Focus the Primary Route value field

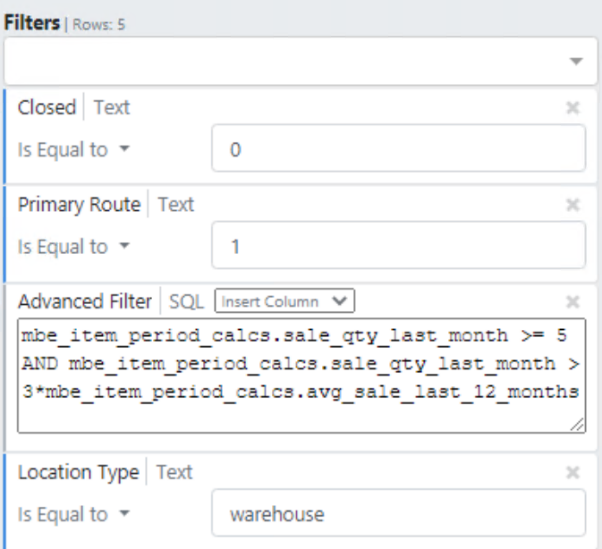pyautogui.click(x=398, y=247)
